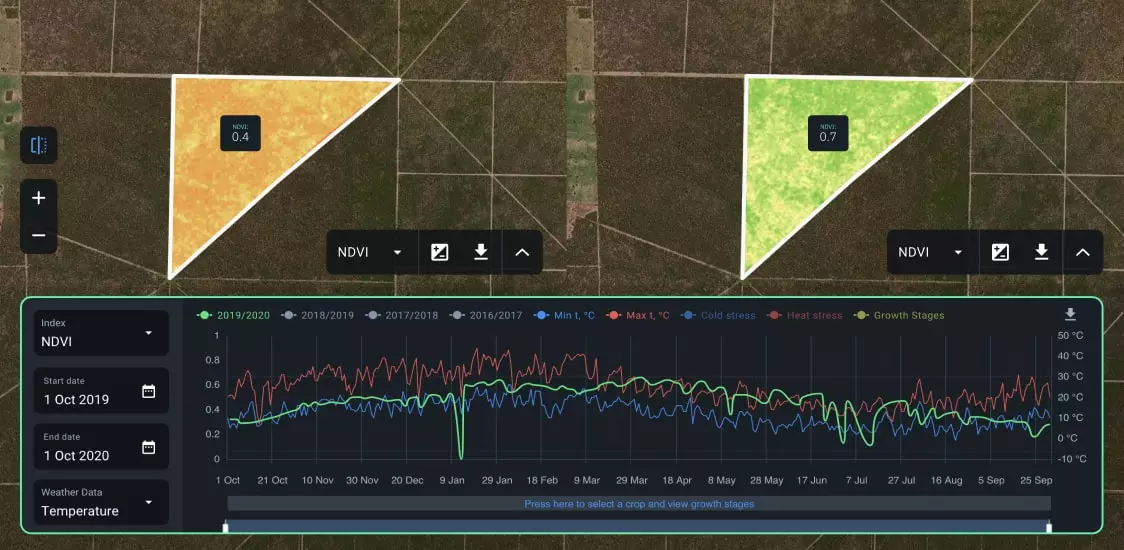Download the right map NDVI image
This screenshot has width=1124, height=550.
coord(1041,252)
